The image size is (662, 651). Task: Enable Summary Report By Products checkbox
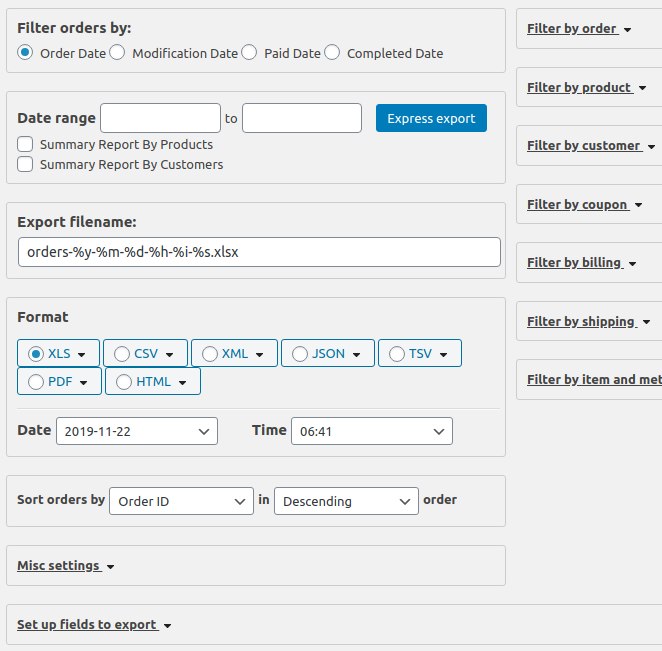[x=25, y=145]
